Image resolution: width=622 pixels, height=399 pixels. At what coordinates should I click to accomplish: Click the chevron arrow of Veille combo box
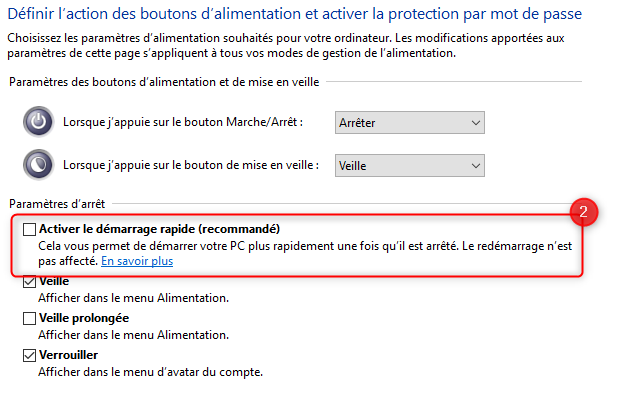476,166
